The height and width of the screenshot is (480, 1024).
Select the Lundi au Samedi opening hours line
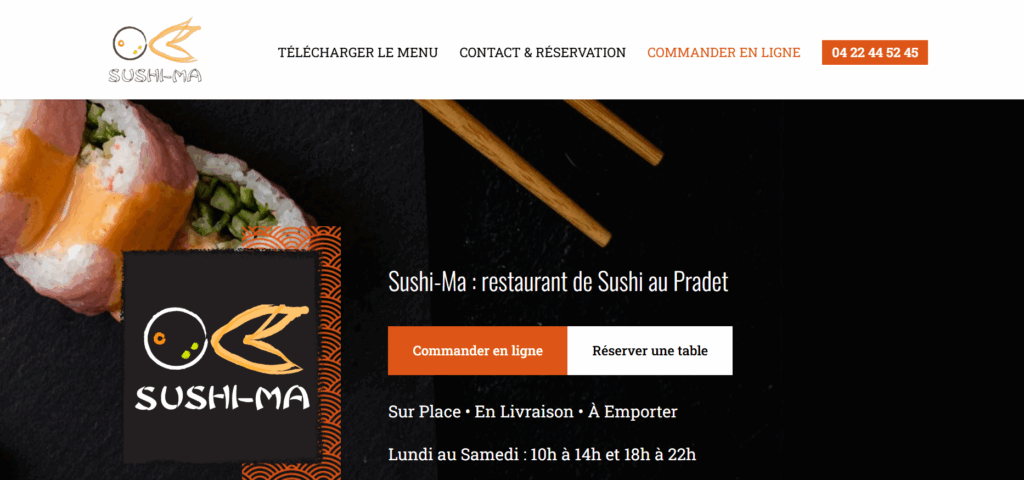click(x=542, y=455)
